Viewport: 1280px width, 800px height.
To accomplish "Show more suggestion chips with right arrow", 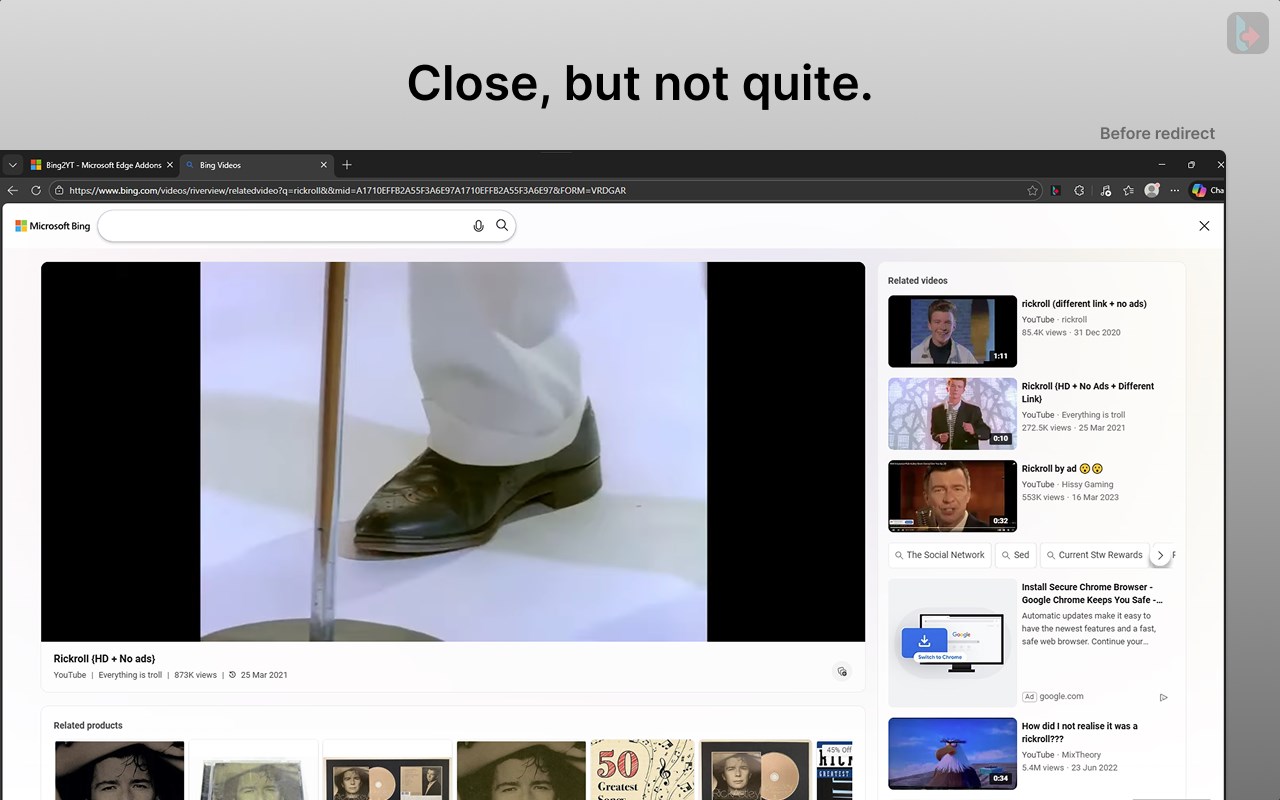I will tap(1160, 555).
